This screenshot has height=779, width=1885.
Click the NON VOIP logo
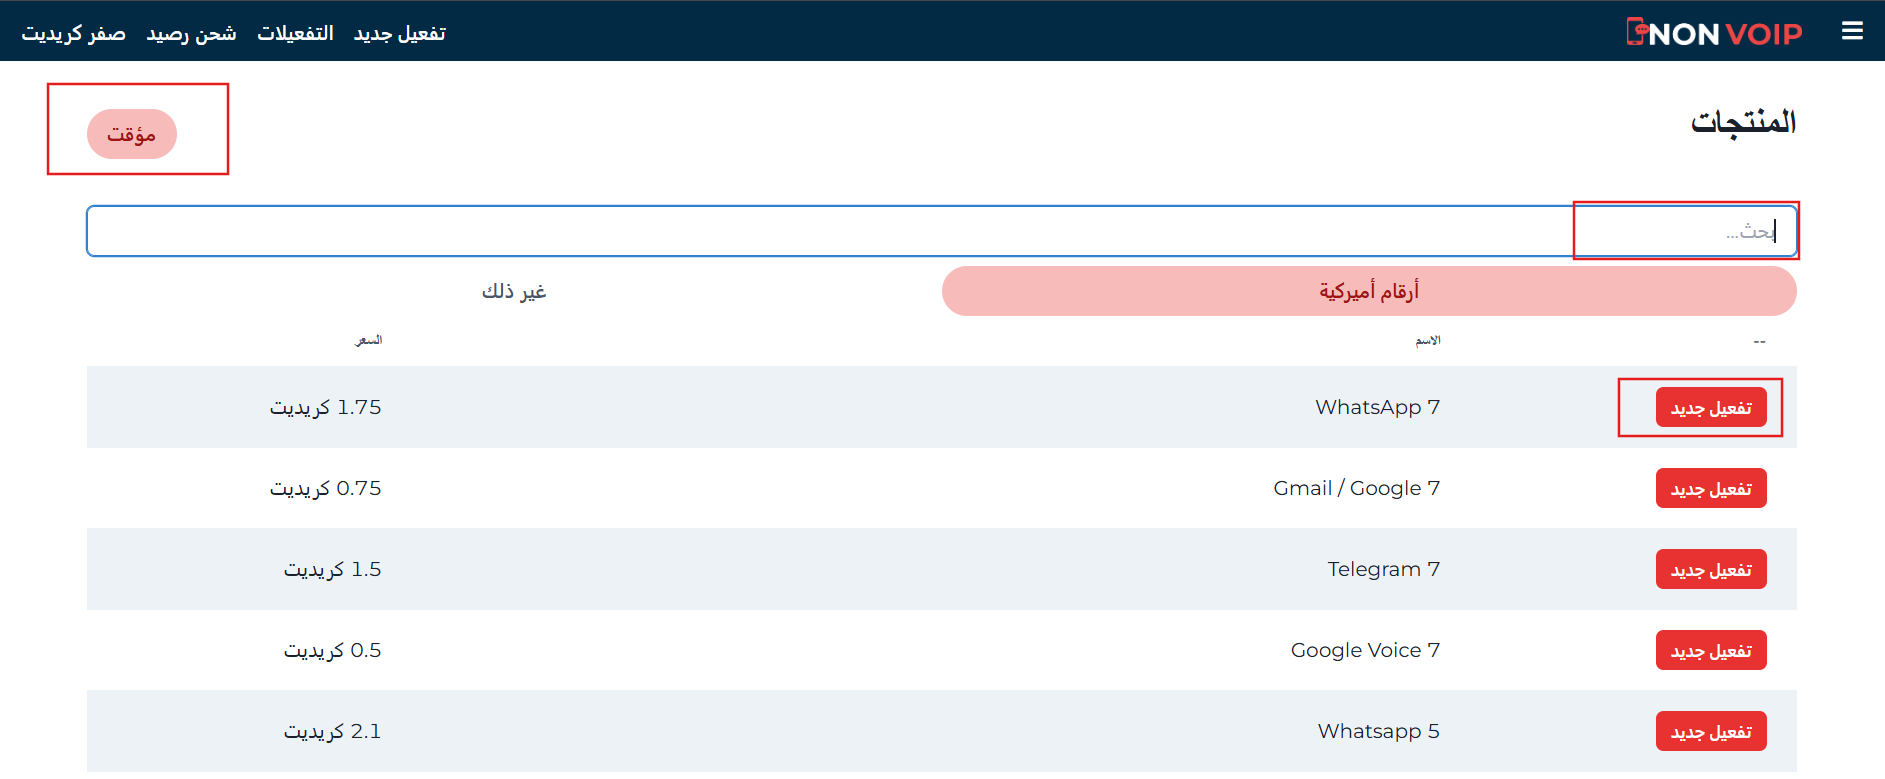(x=1714, y=33)
